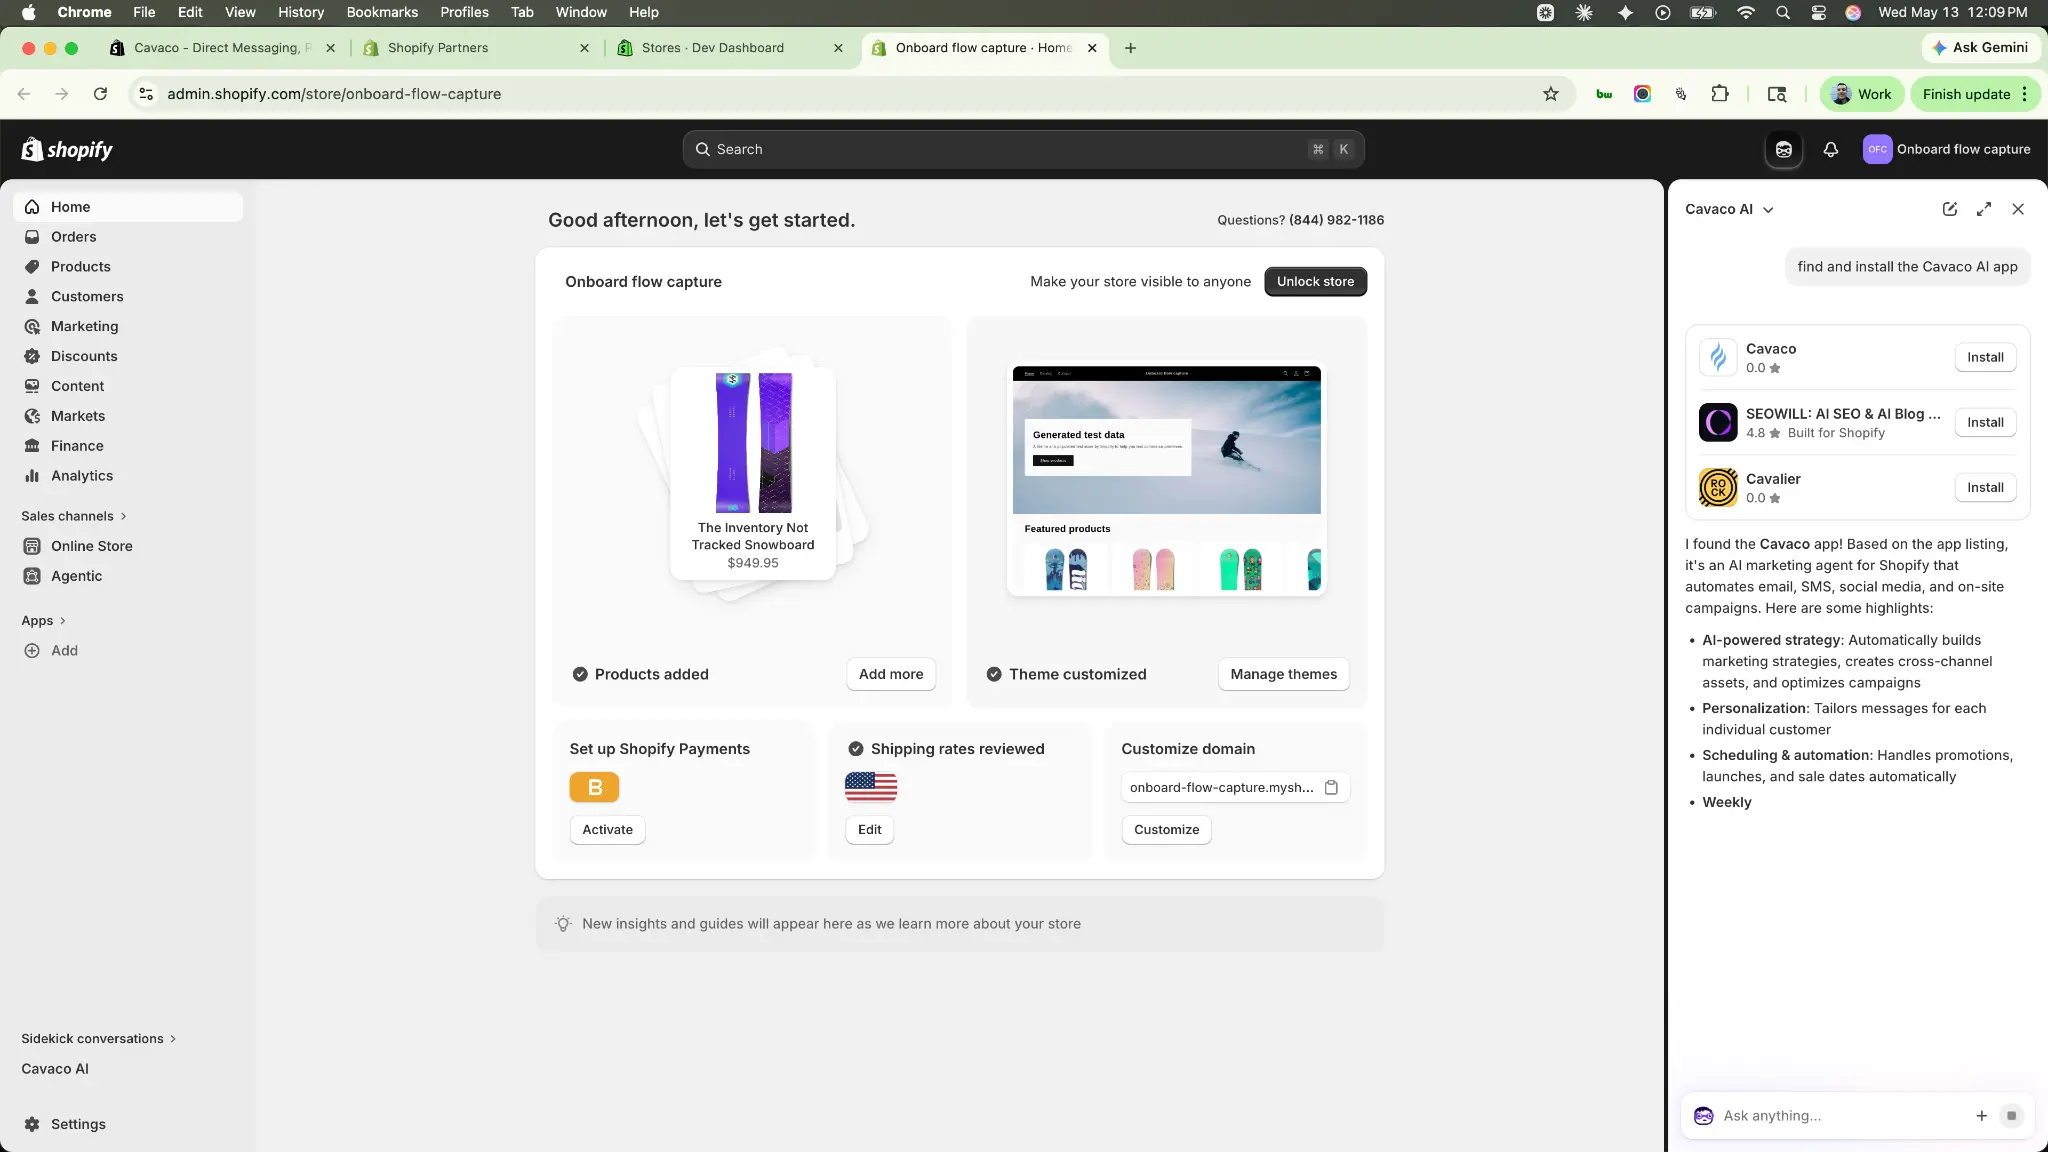Screen dimensions: 2048x1152
Task: Open the Profiles menu
Action: tap(464, 12)
